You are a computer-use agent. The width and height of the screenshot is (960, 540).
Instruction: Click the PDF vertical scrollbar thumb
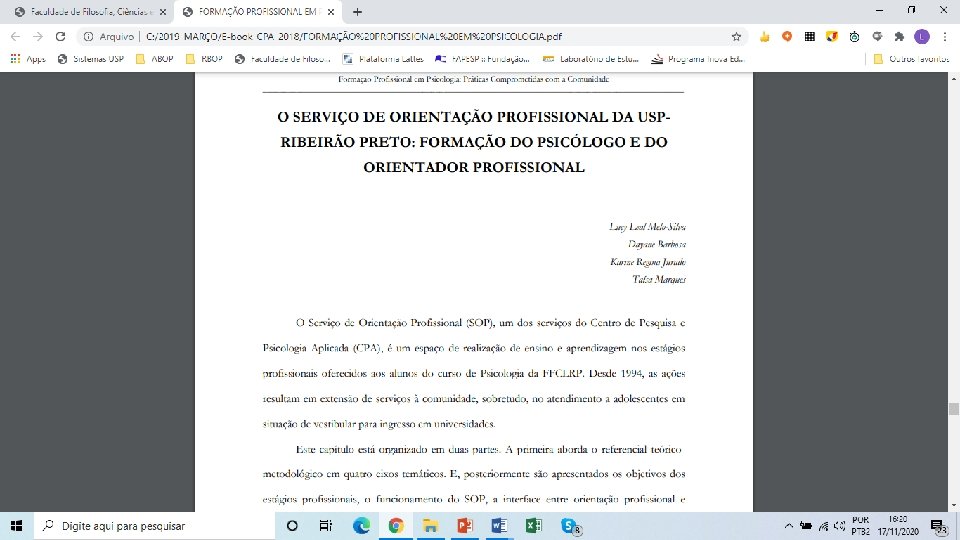tap(953, 409)
